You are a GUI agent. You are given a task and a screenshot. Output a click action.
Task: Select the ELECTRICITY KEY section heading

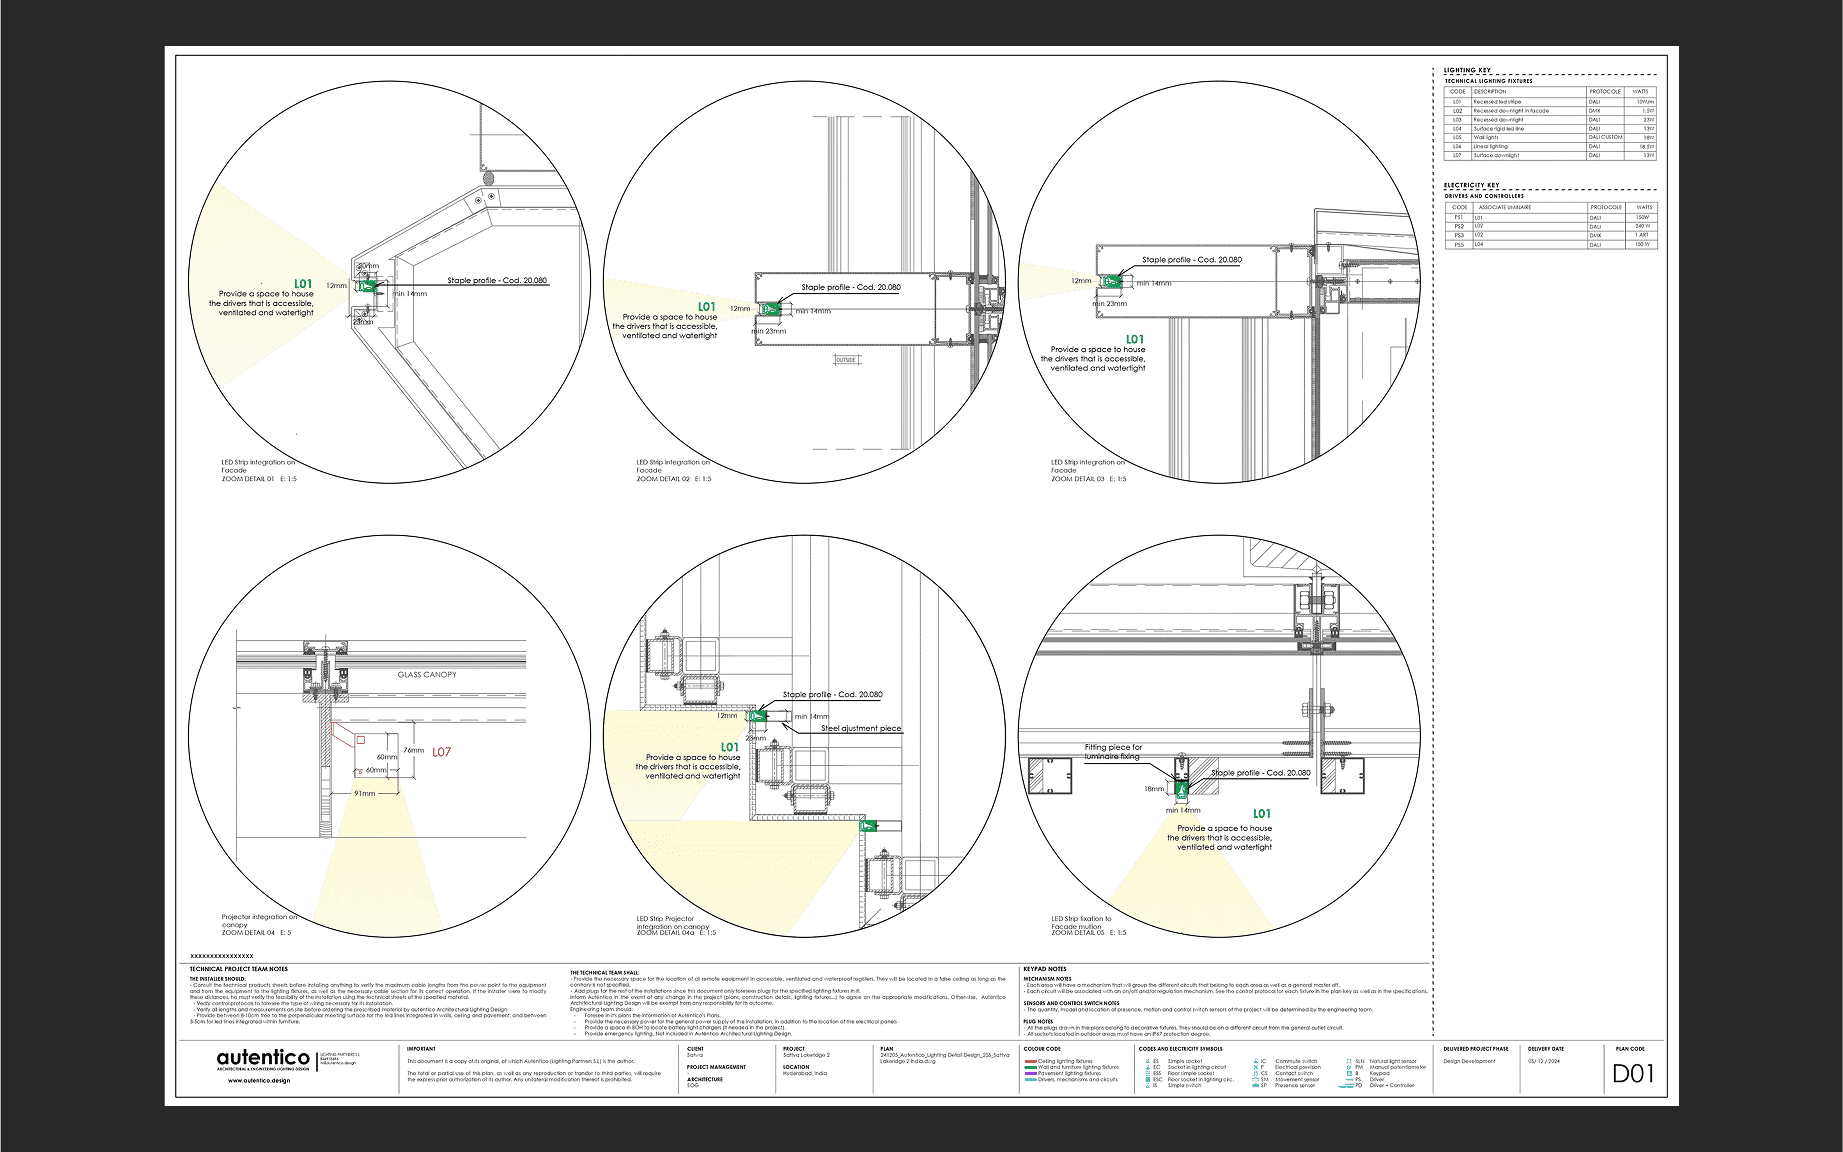click(x=1469, y=184)
